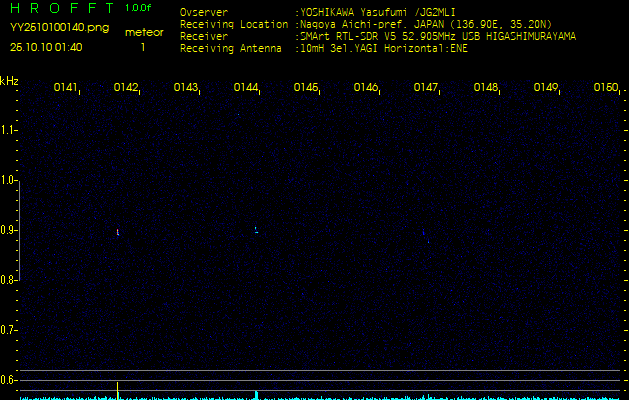Click the 1.0 kHz axis label

click(x=7, y=180)
